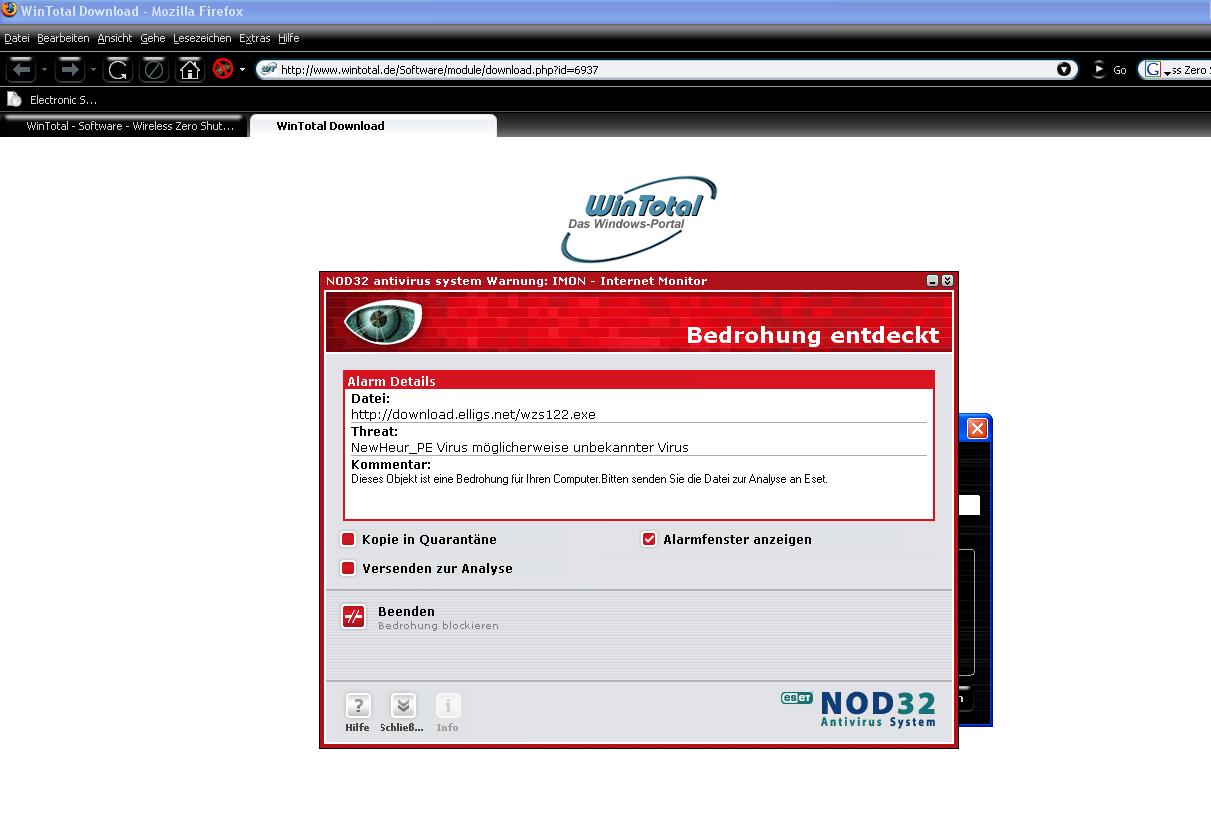Open the address bar URL history dropdown
The image size is (1211, 828).
tap(1064, 70)
